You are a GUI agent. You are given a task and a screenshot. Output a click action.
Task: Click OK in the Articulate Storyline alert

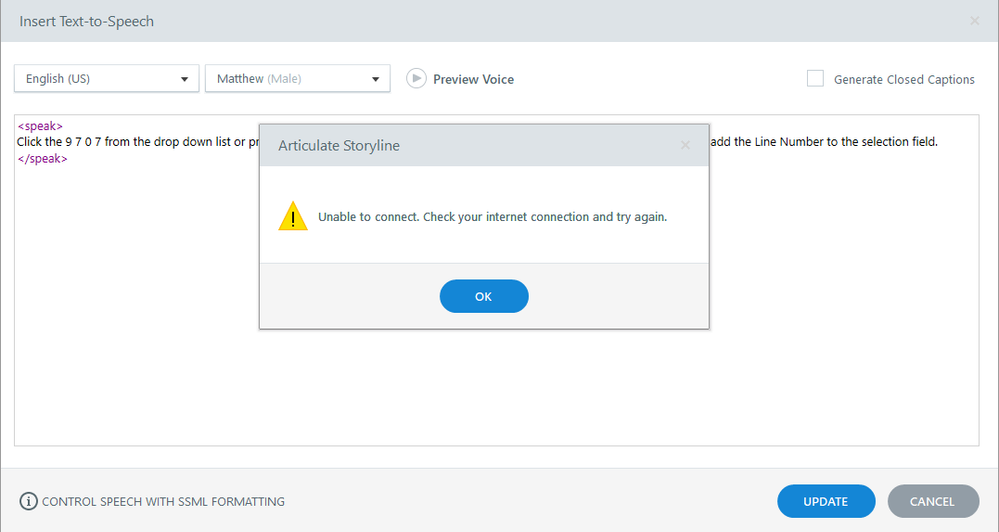pyautogui.click(x=484, y=296)
